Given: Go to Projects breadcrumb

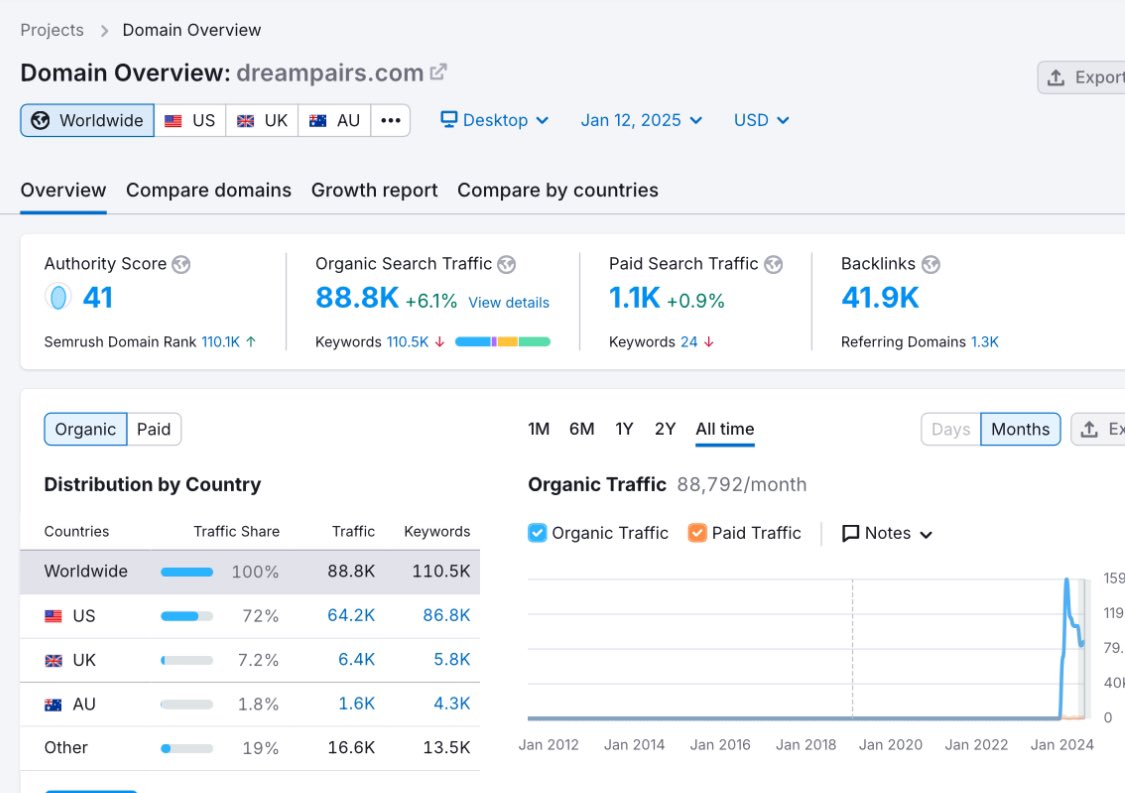Looking at the screenshot, I should tap(52, 30).
